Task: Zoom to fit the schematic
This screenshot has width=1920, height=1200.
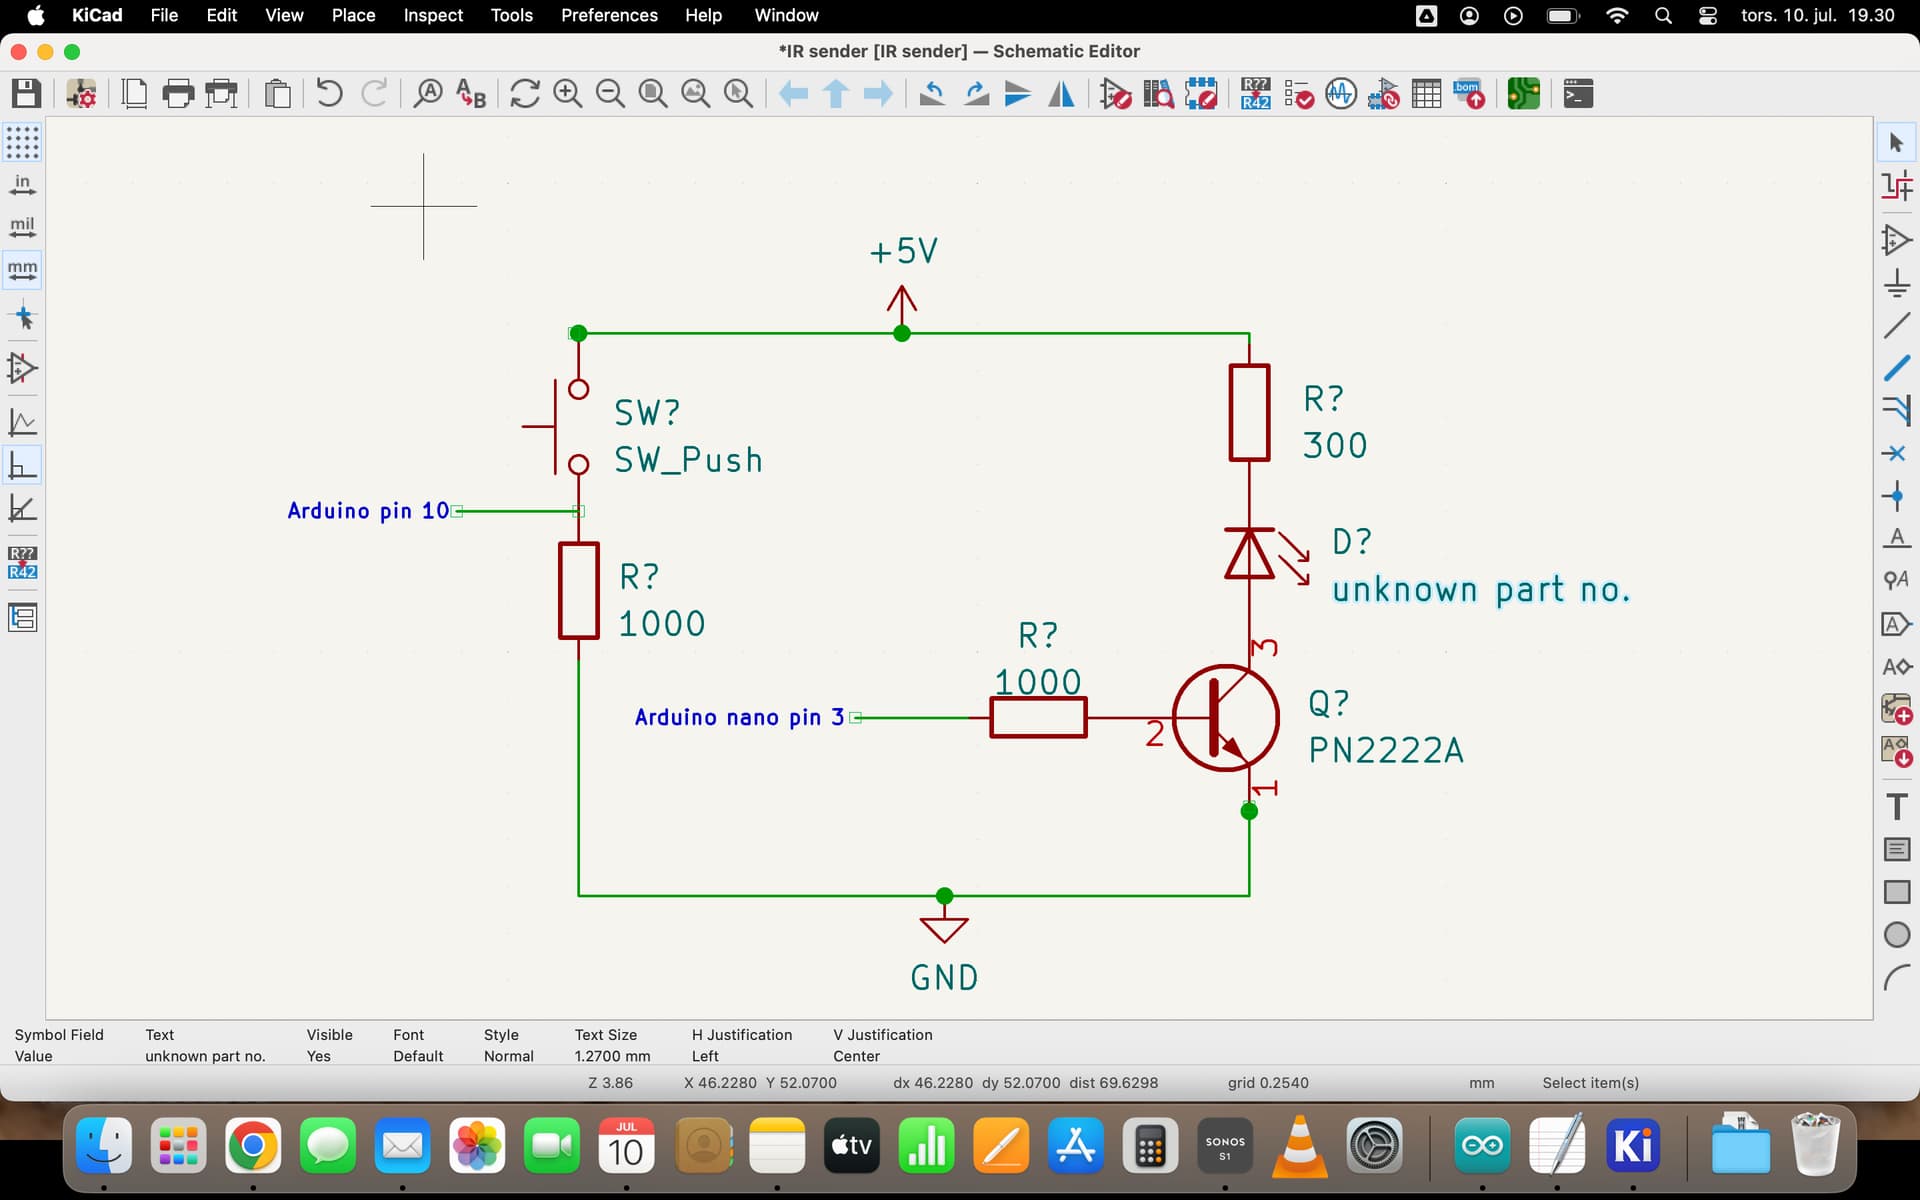Action: click(x=651, y=93)
